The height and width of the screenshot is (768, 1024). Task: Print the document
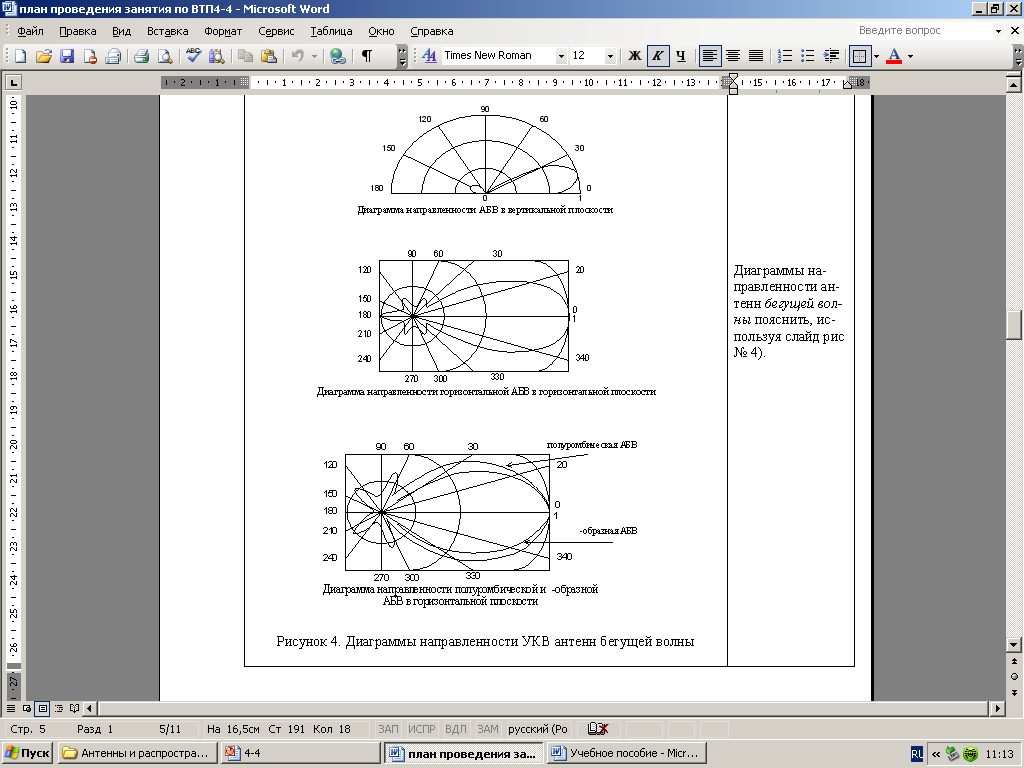141,56
